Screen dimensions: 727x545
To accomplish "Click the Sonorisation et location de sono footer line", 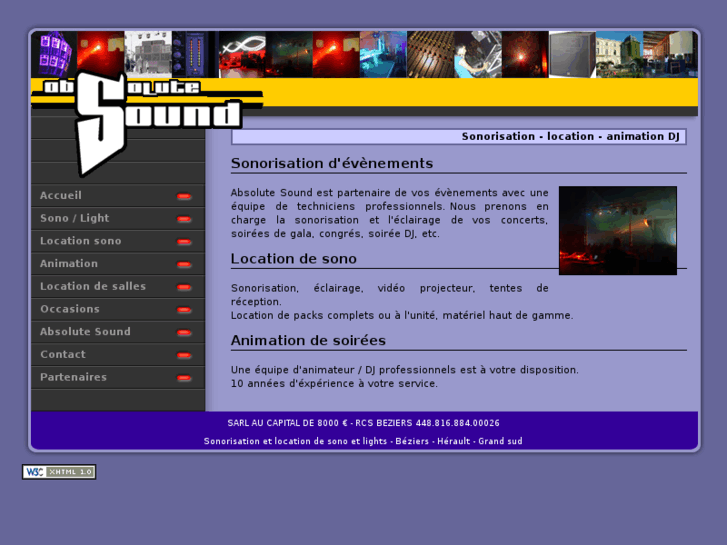I will coord(363,441).
